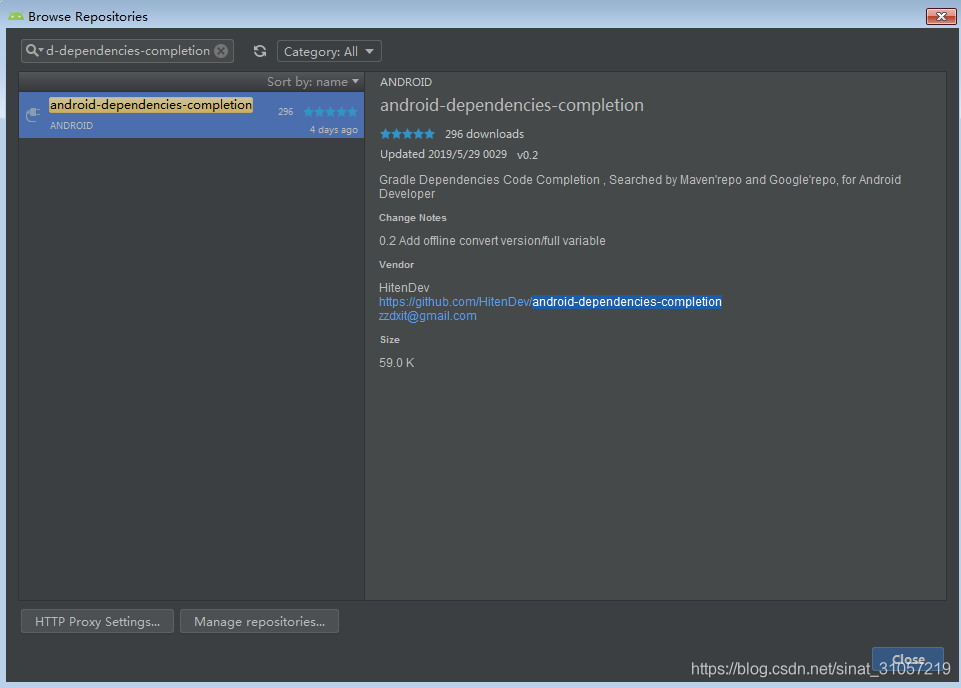The height and width of the screenshot is (688, 961).
Task: Click the version 'v0.2' label
Action: pos(527,155)
